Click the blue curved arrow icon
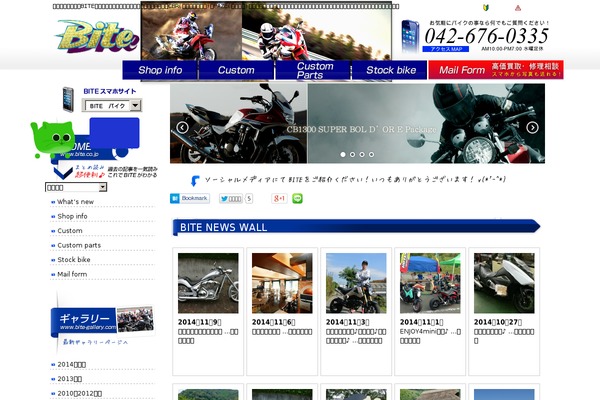This screenshot has height=400, width=600. (x=195, y=181)
